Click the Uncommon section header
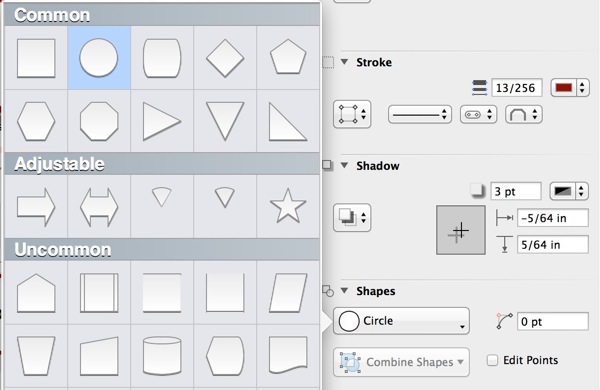This screenshot has width=600, height=390. (x=162, y=250)
